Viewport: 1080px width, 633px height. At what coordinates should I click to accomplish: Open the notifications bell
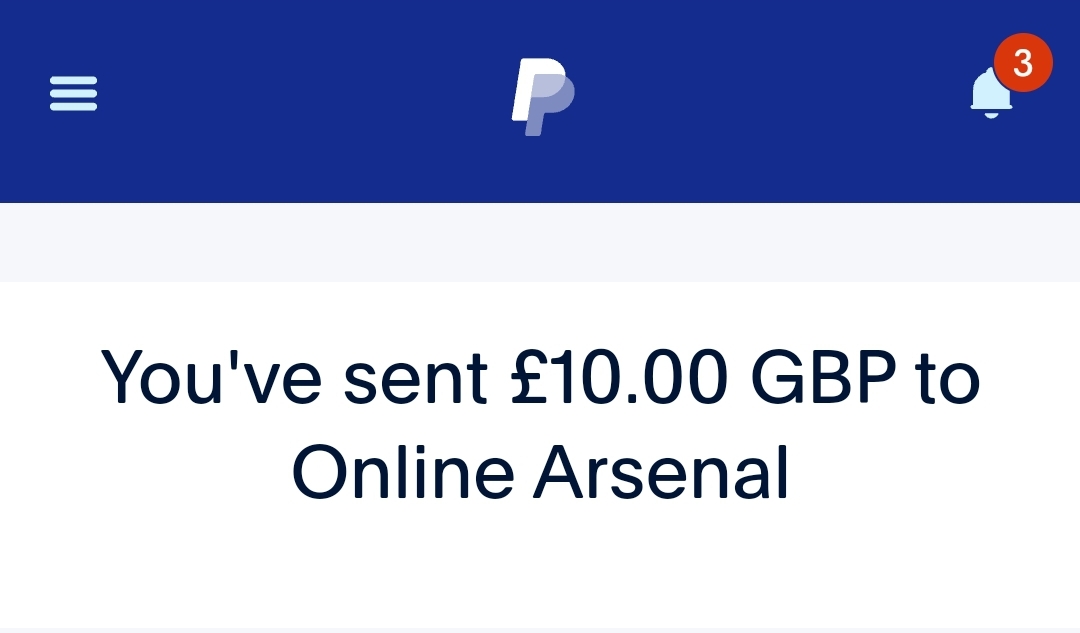coord(990,95)
